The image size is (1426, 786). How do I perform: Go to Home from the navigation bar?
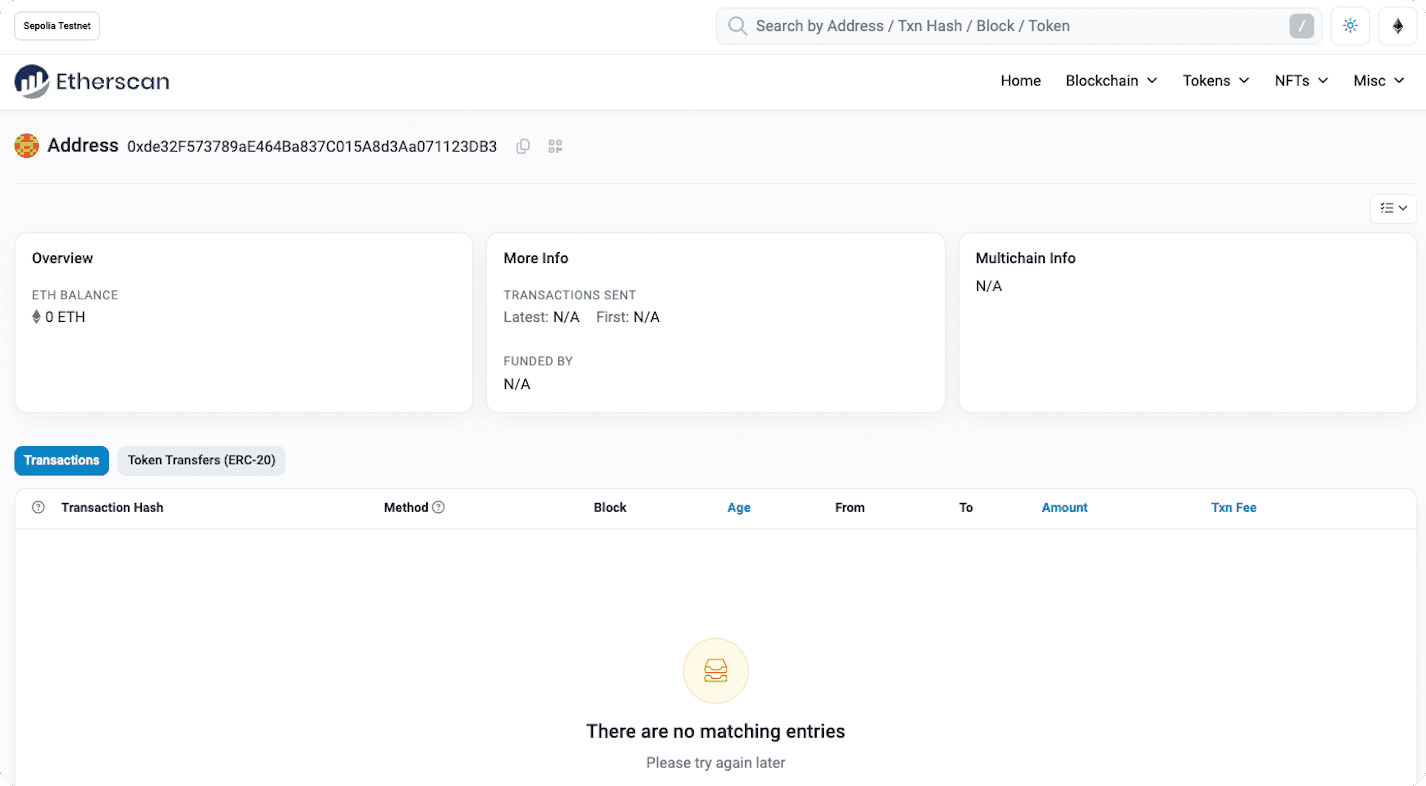[1020, 81]
